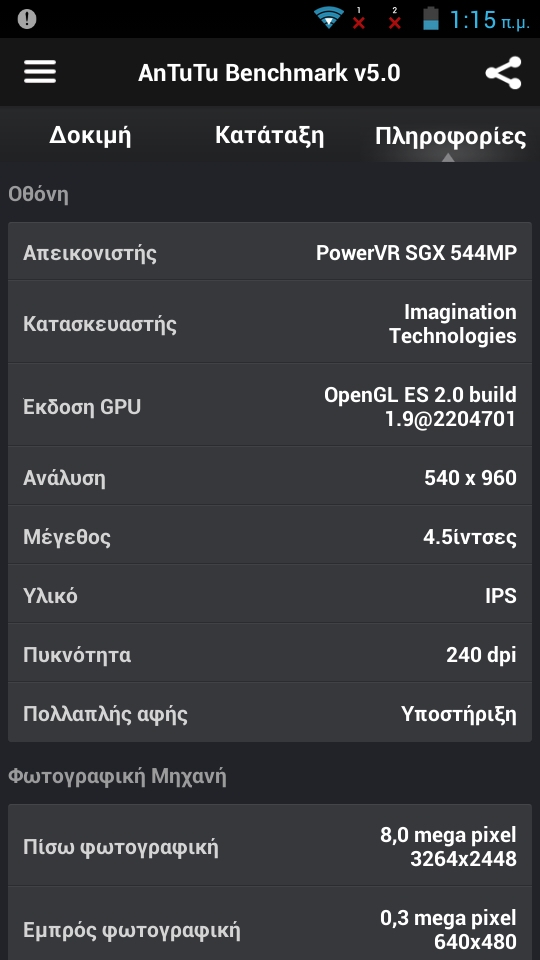Switch to the Κατάταξη tab

269,135
